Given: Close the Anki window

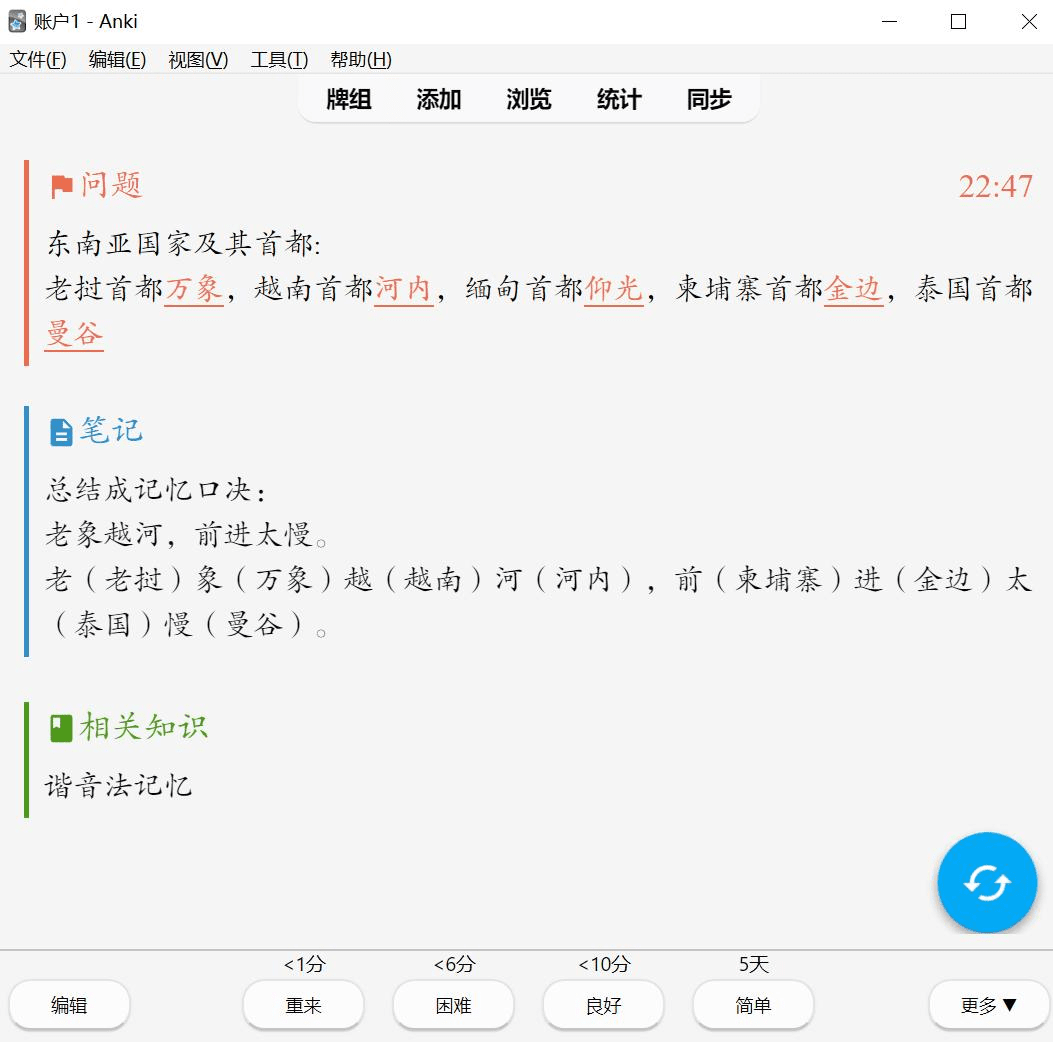Looking at the screenshot, I should [x=1029, y=21].
